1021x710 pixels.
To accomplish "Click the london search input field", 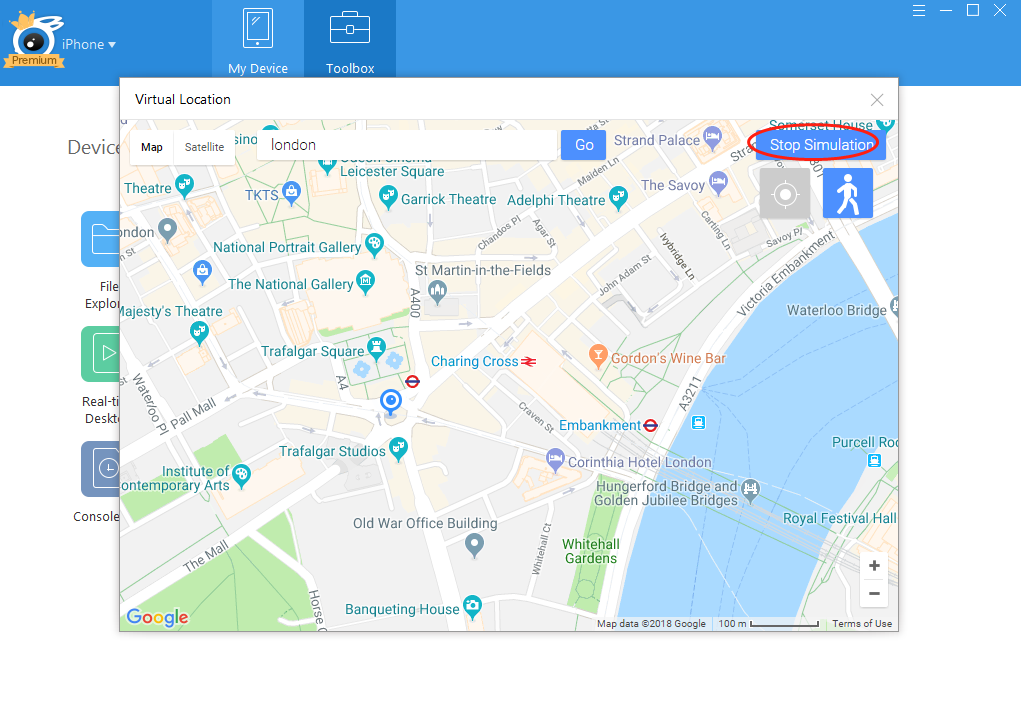I will pyautogui.click(x=407, y=145).
